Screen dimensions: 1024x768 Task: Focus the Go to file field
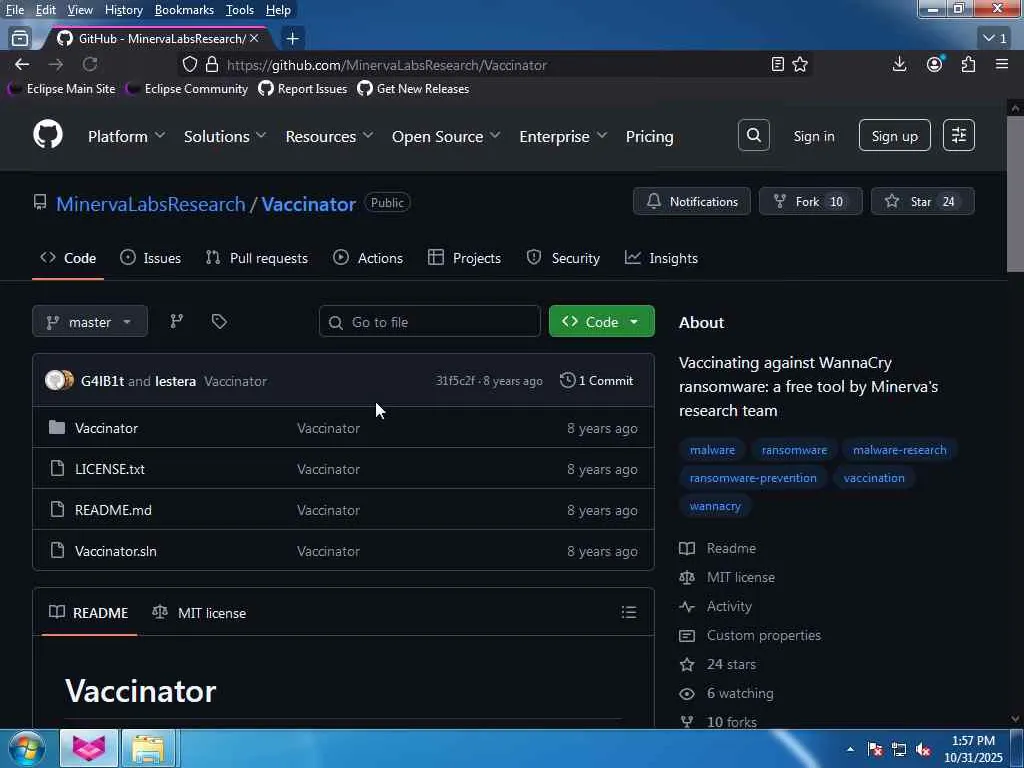(x=430, y=321)
